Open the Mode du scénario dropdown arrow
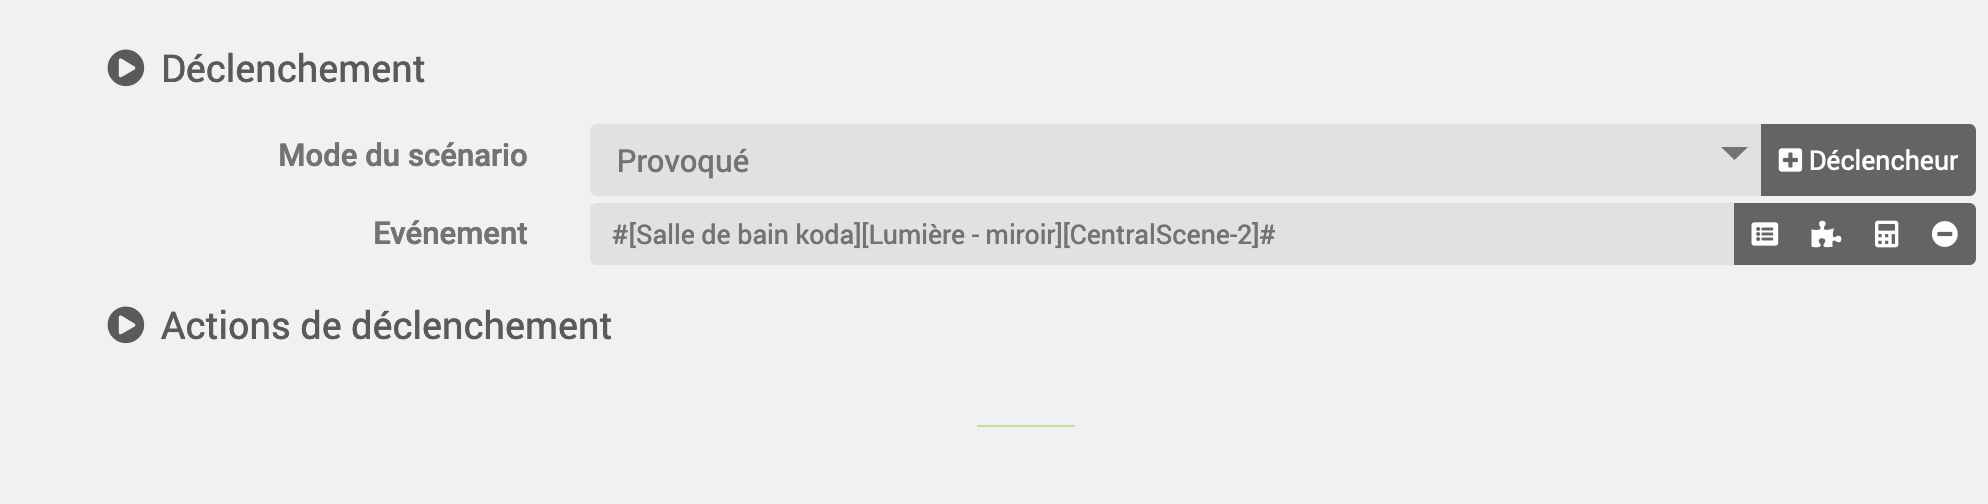Image resolution: width=1988 pixels, height=504 pixels. point(1733,155)
